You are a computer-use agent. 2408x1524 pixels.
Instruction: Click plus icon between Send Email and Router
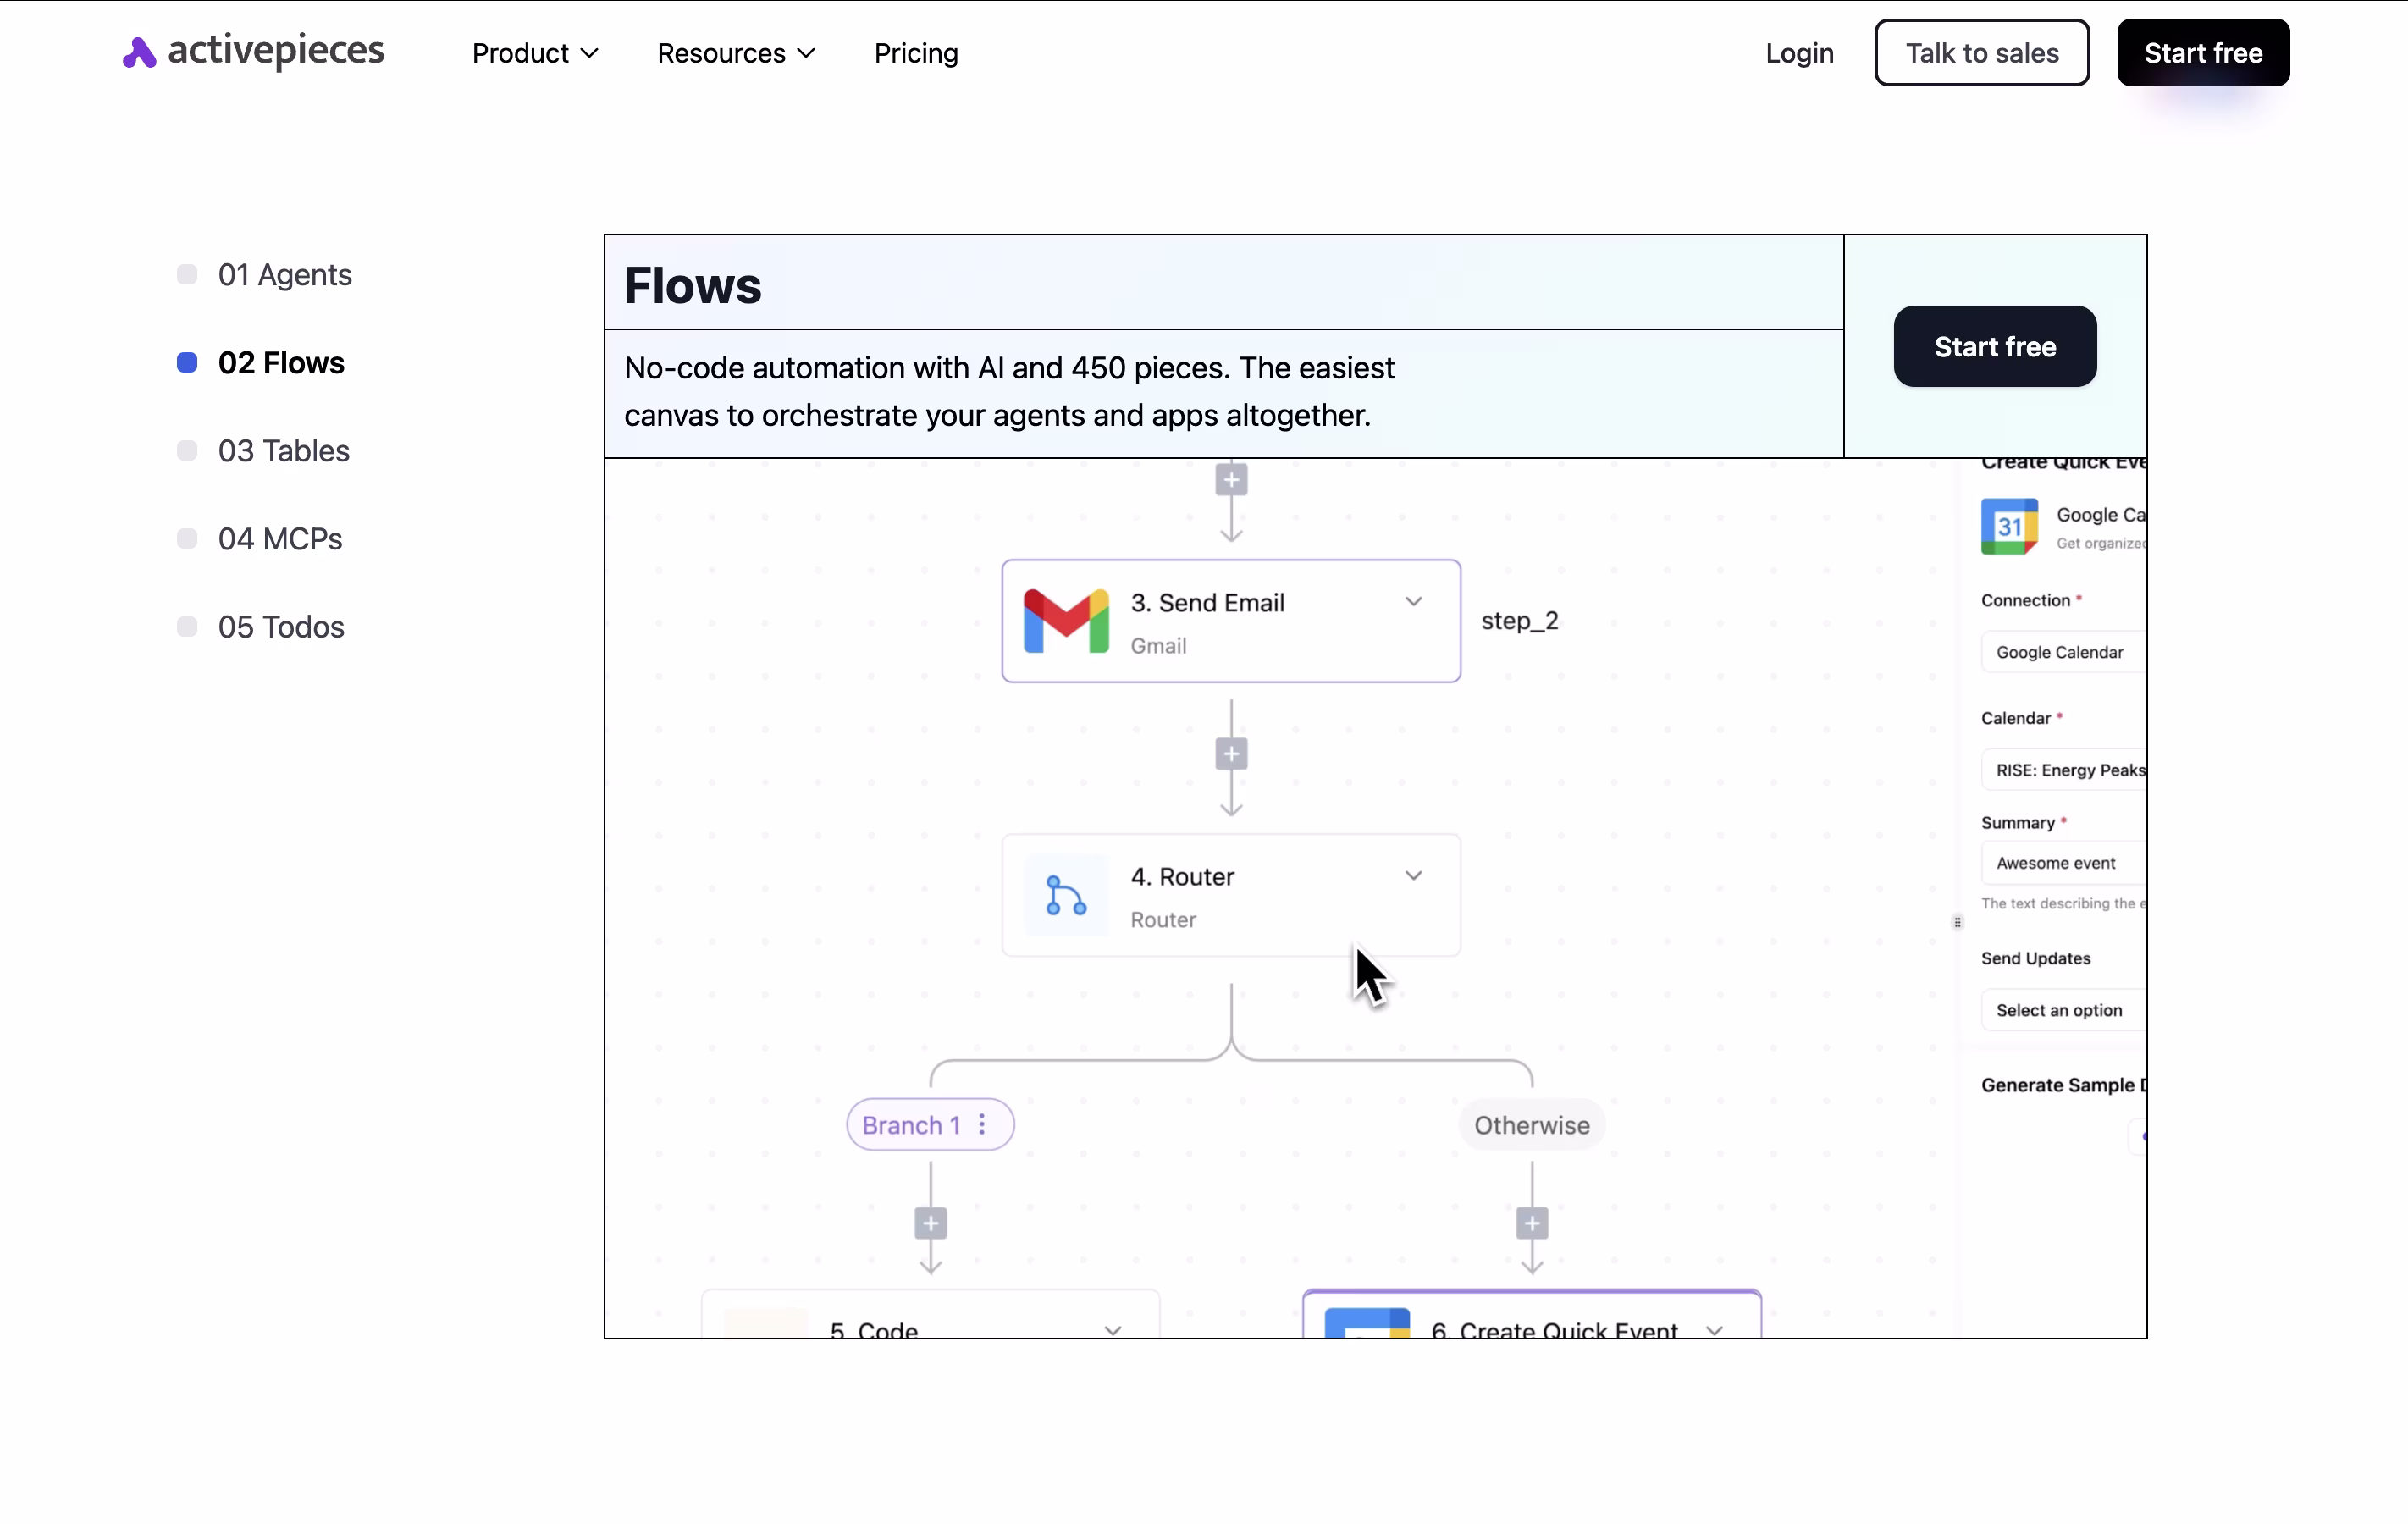click(1231, 754)
